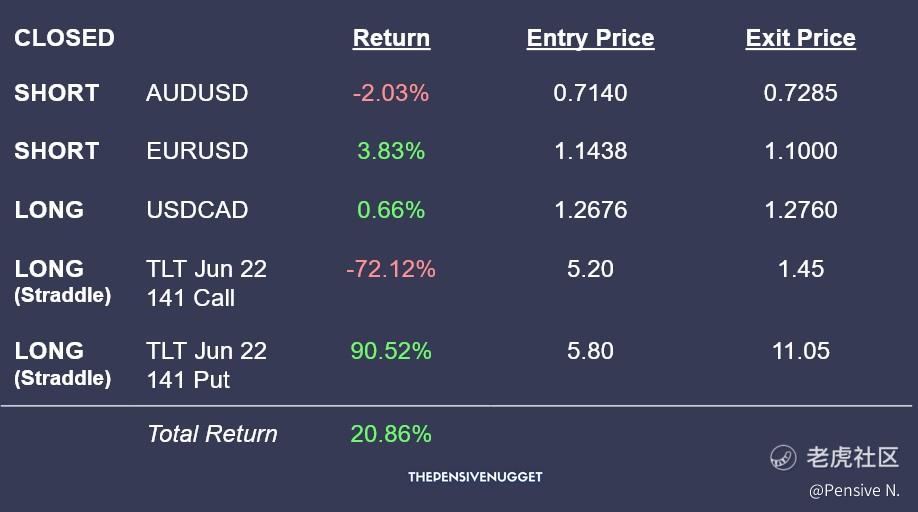Click the -72.12% return value
This screenshot has width=918, height=512.
tap(391, 269)
